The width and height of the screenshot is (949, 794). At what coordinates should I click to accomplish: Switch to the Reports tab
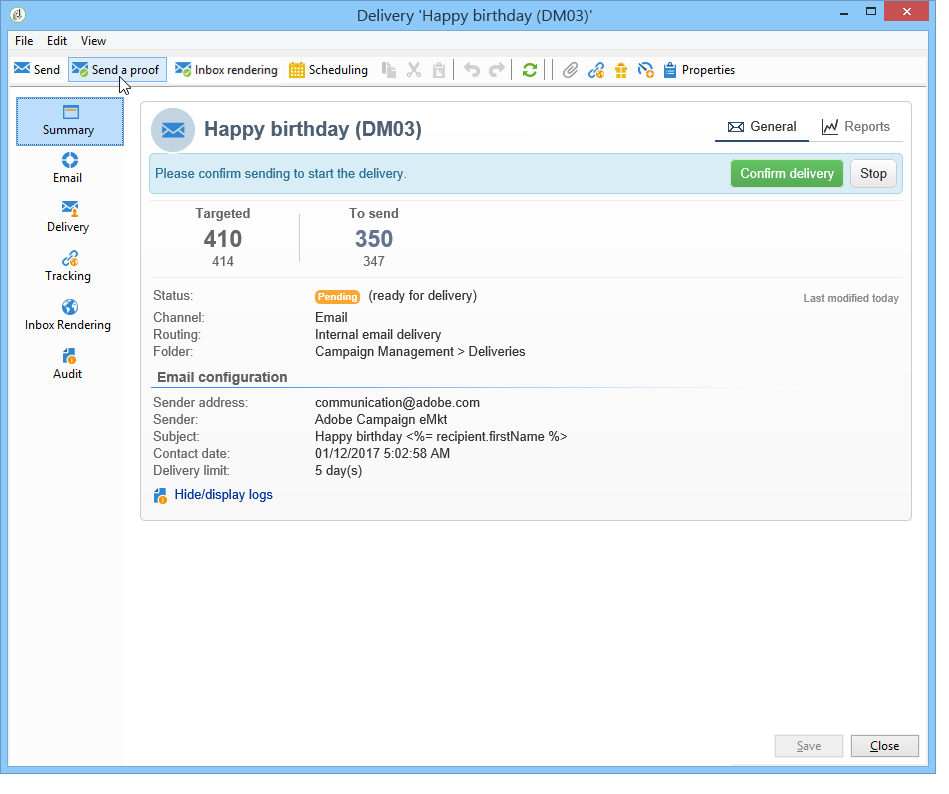click(856, 126)
